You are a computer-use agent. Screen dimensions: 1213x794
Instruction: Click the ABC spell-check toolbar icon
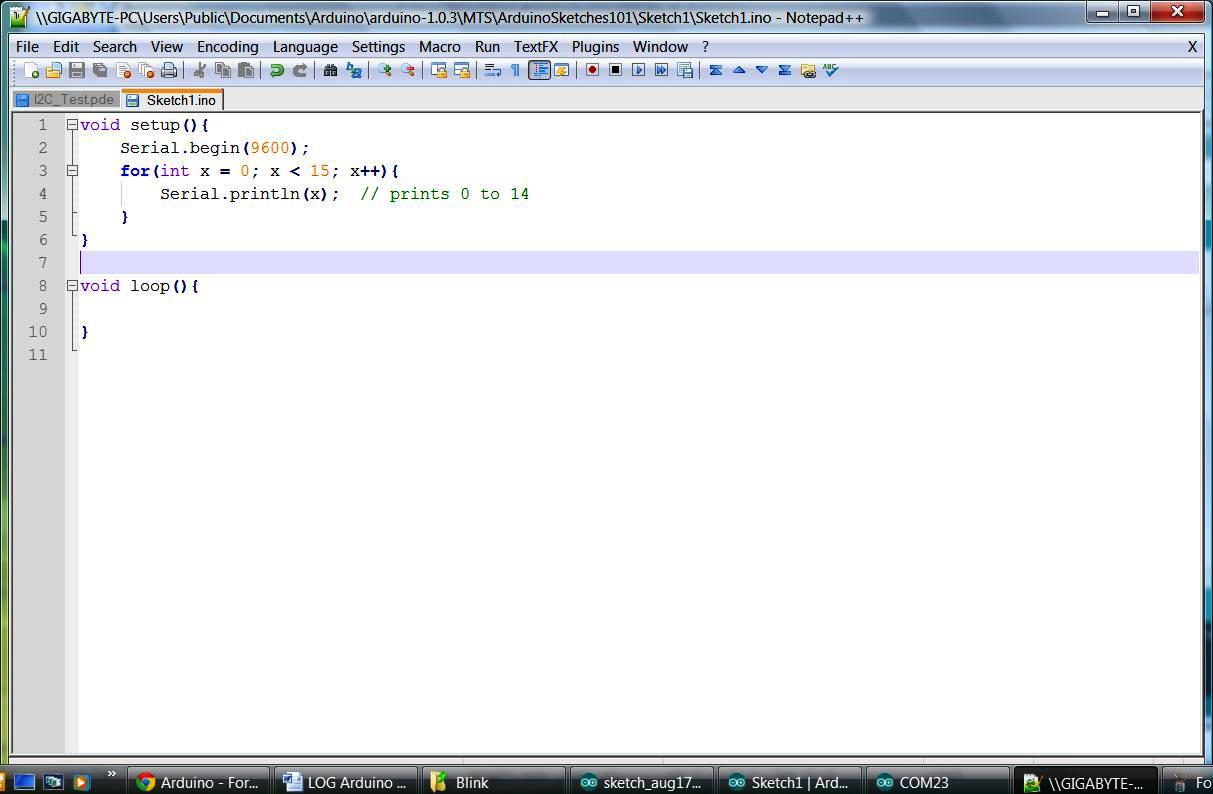coord(831,70)
